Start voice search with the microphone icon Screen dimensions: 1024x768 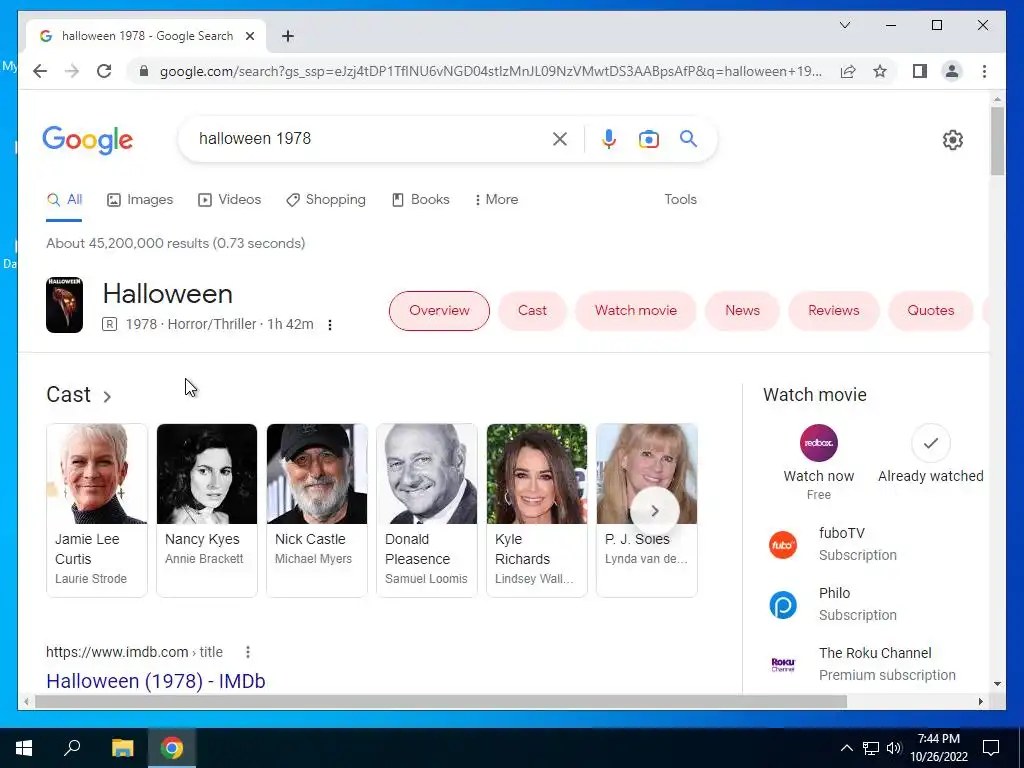(609, 138)
